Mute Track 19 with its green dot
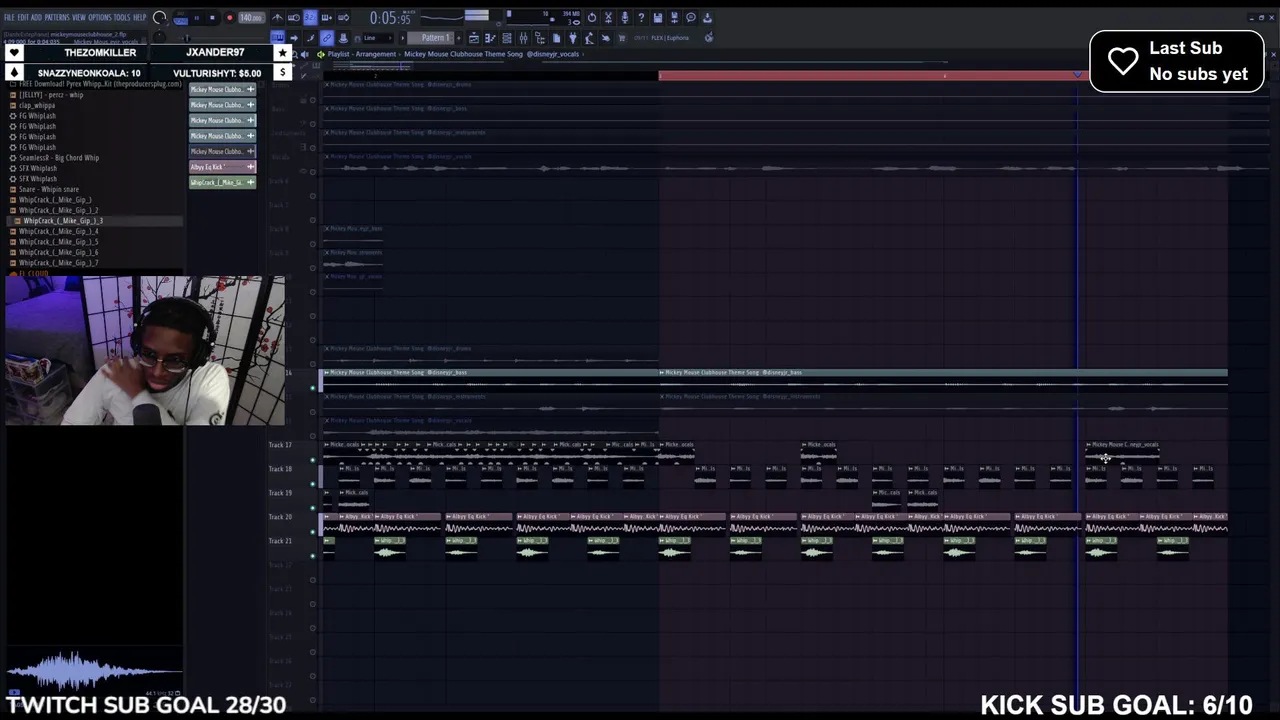 [313, 508]
